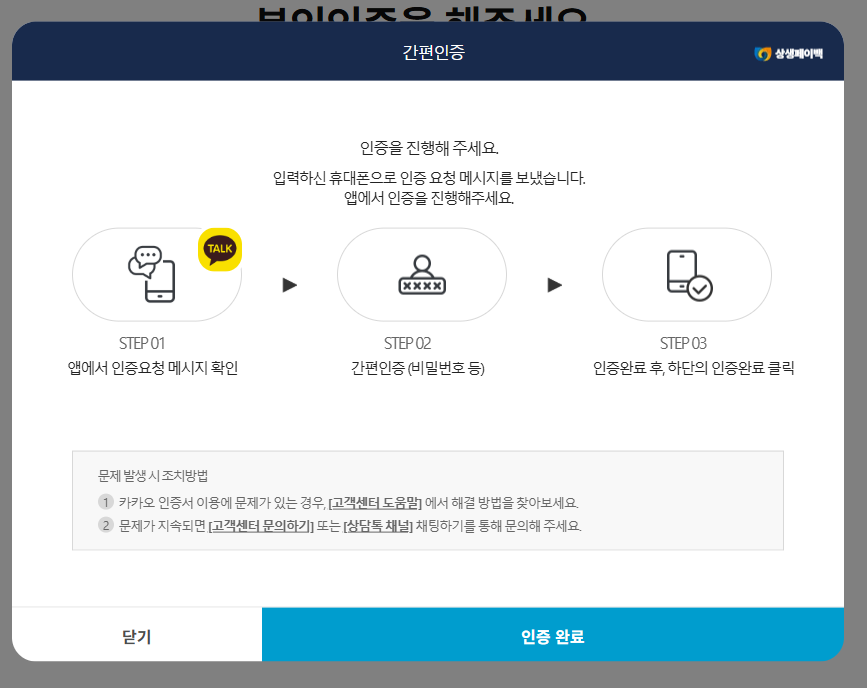867x688 pixels.
Task: Click the arrow between STEP 01 and STEP 02
Action: point(289,283)
